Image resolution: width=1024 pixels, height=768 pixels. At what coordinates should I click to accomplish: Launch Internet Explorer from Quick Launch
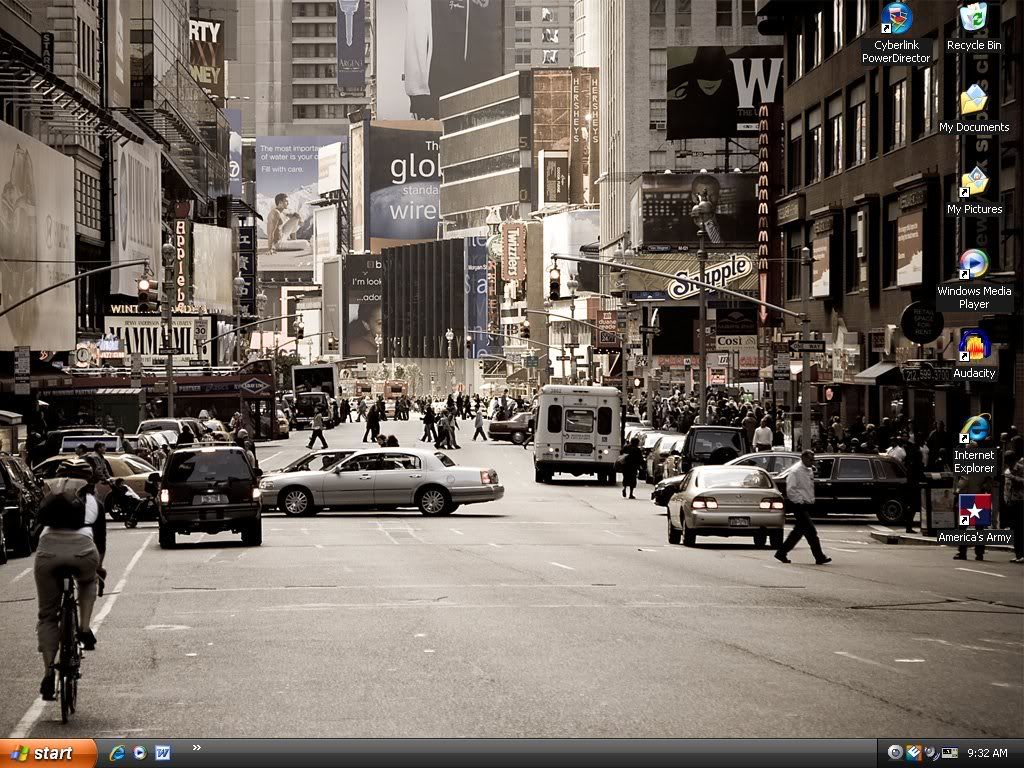click(118, 753)
